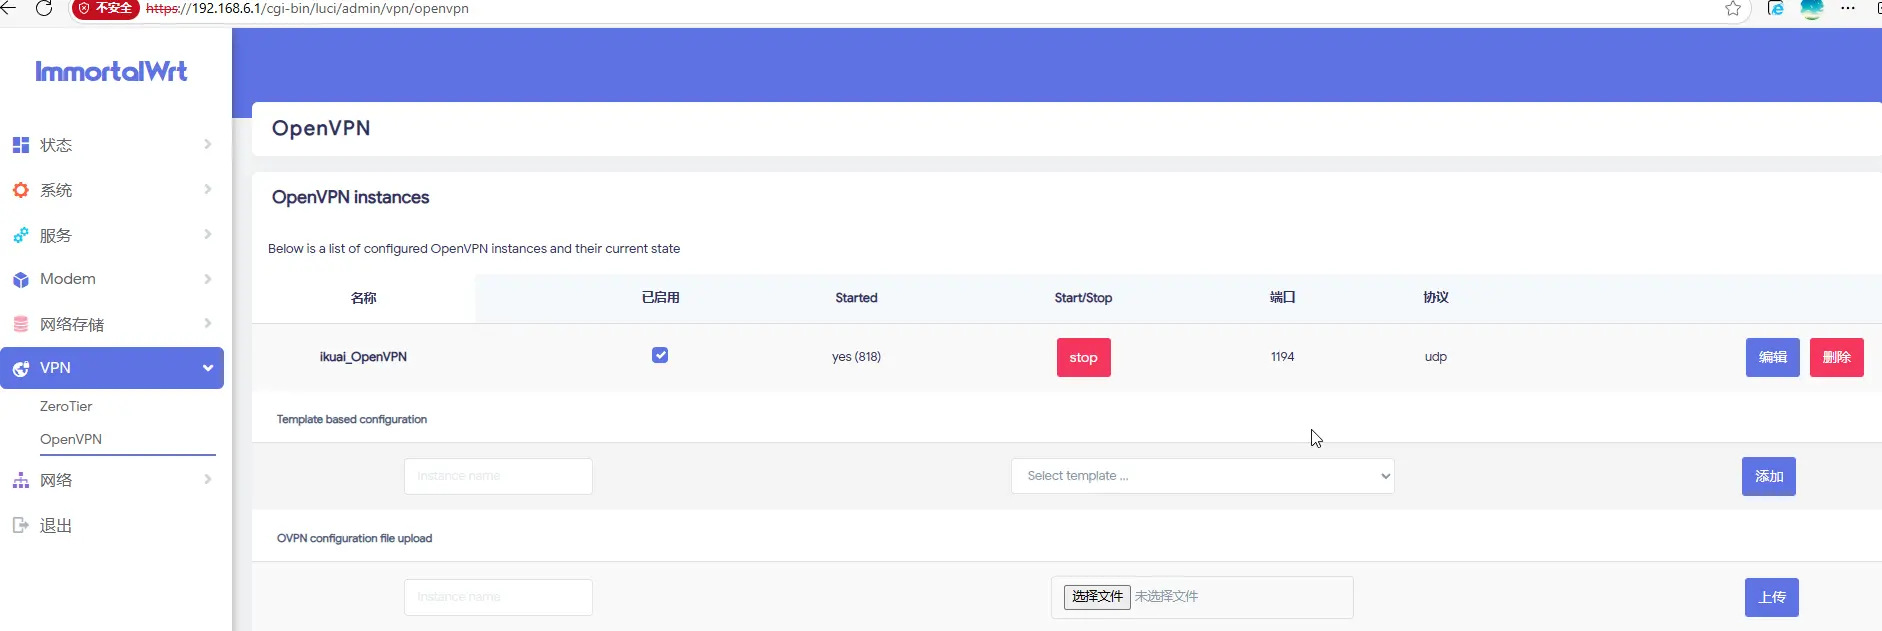Click the 服务 services icon in sidebar

[x=20, y=236]
